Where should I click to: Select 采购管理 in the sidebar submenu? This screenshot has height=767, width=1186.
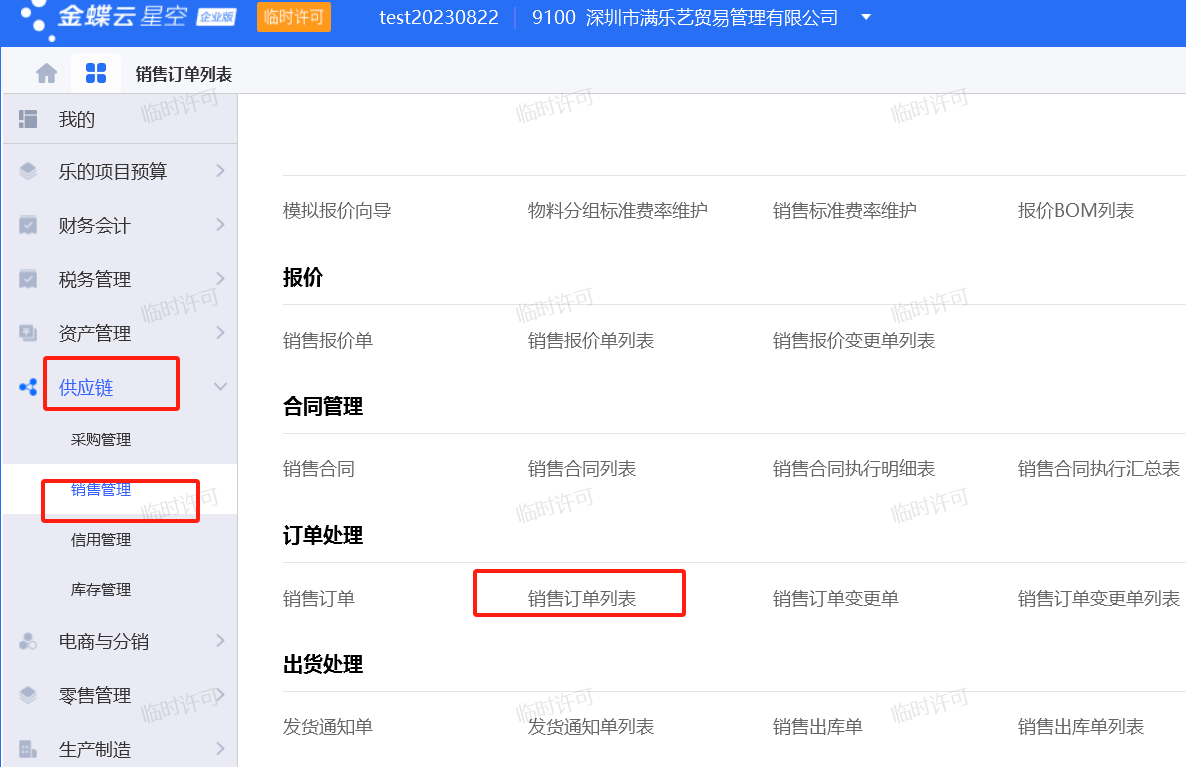point(101,440)
